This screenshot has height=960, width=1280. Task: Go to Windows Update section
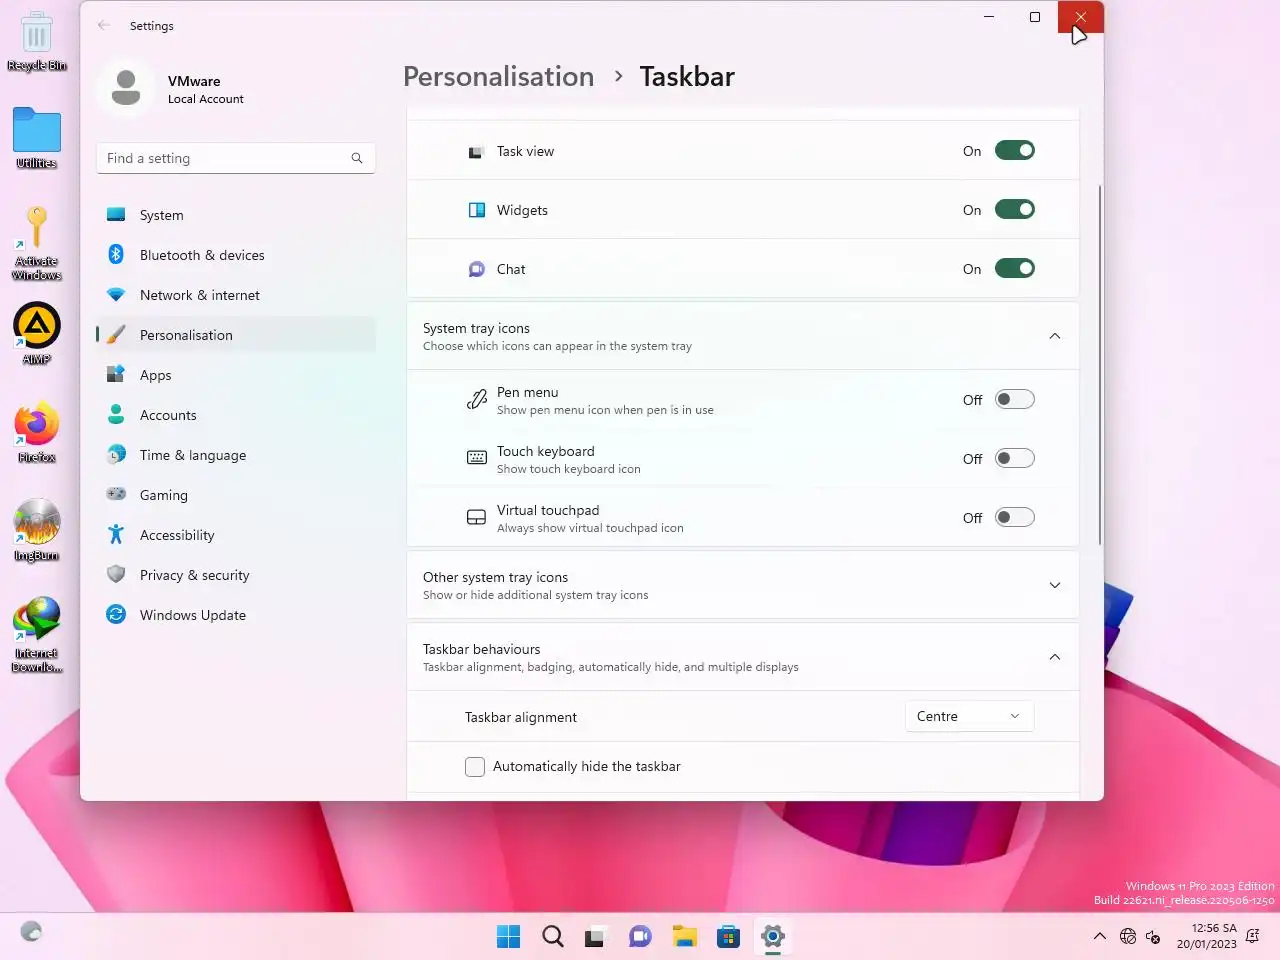236,615
